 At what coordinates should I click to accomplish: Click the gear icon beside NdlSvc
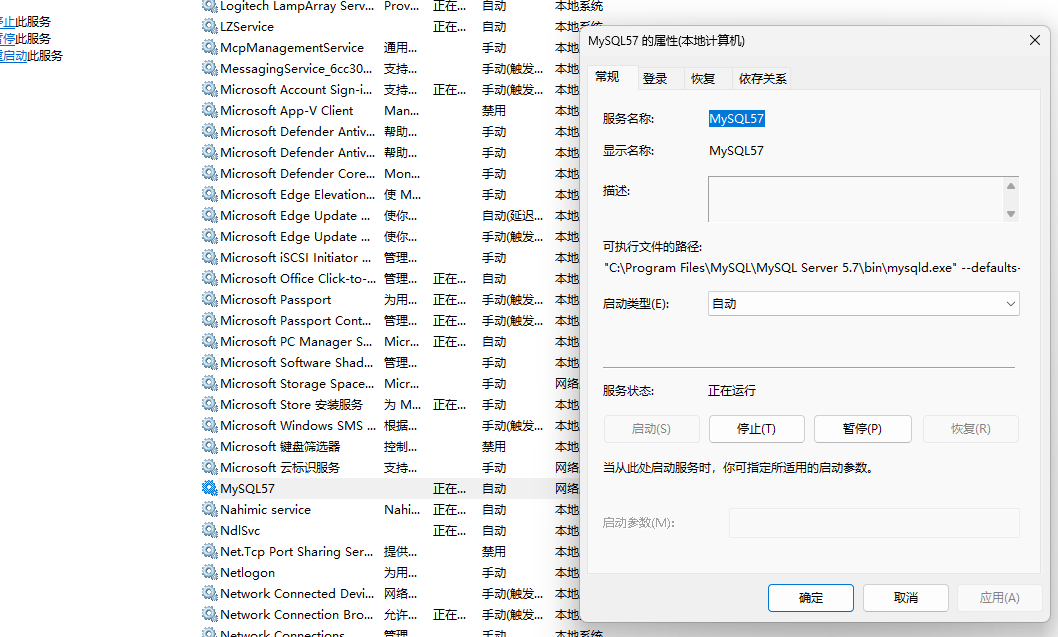[x=209, y=530]
